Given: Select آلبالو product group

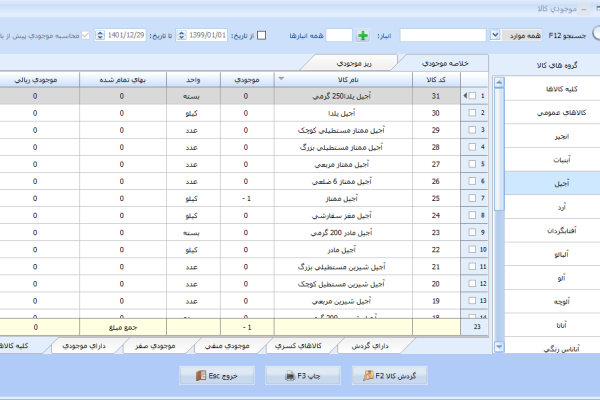Looking at the screenshot, I should [552, 255].
